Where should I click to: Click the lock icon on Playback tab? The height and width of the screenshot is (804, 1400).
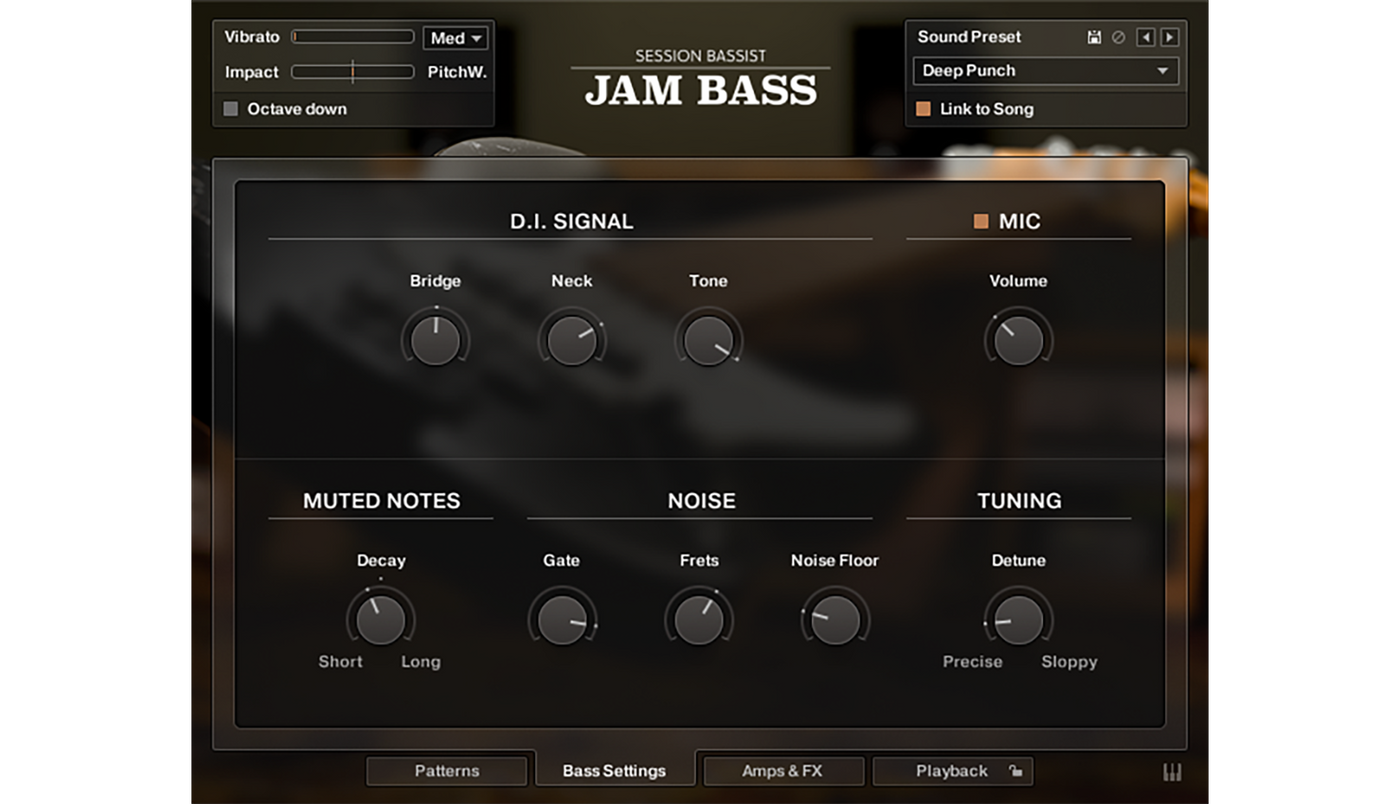(1014, 771)
